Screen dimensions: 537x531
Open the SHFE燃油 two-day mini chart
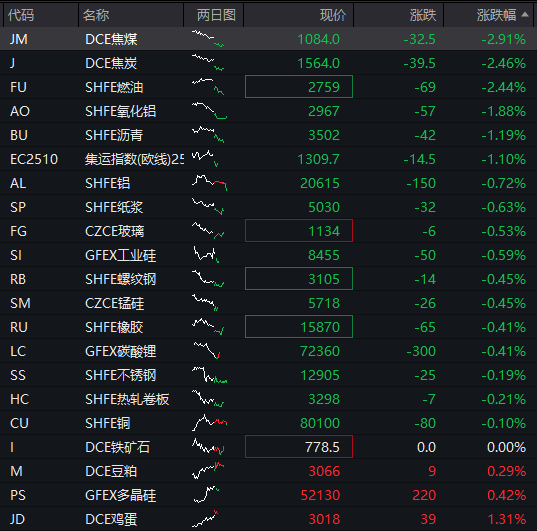(x=208, y=87)
